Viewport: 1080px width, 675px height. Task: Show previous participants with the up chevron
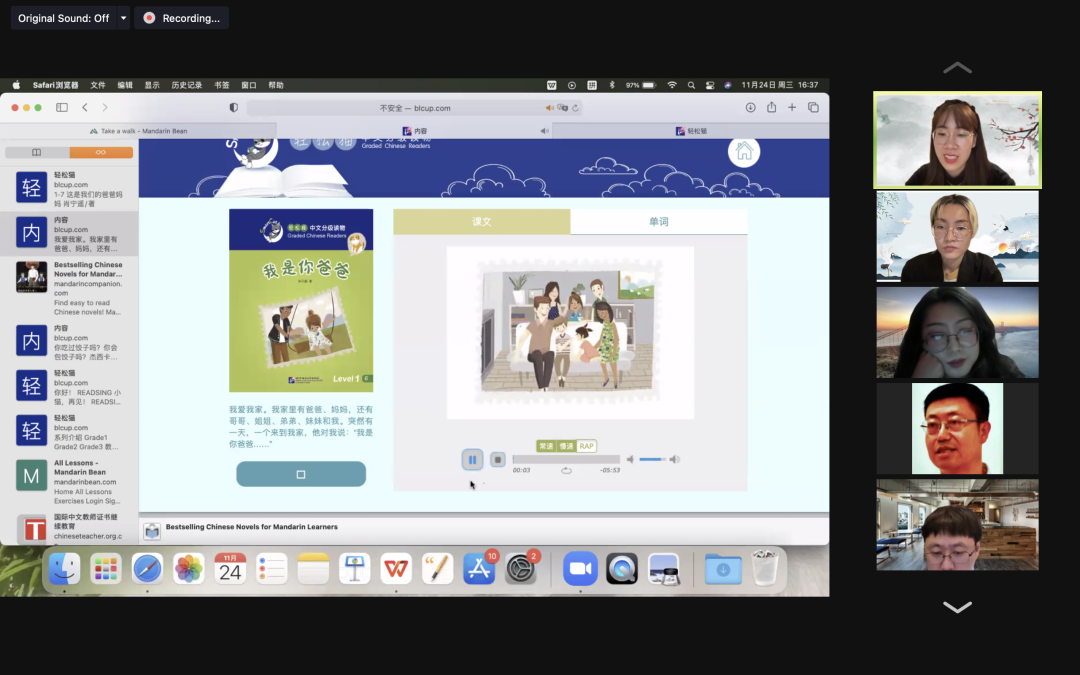957,68
